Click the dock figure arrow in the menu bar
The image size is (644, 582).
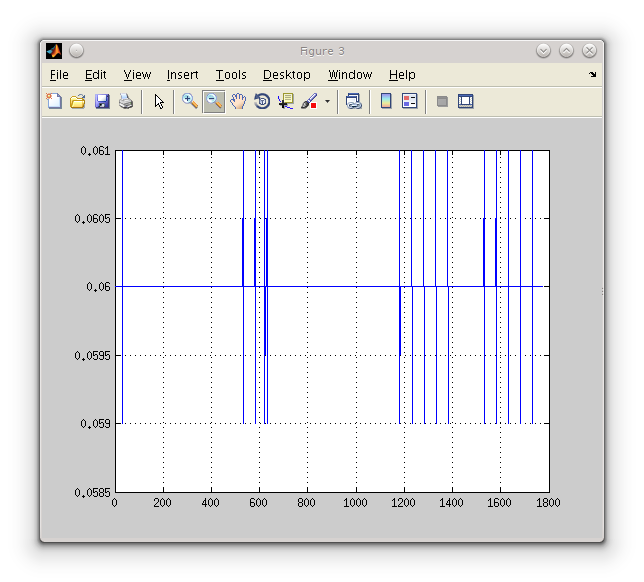592,75
